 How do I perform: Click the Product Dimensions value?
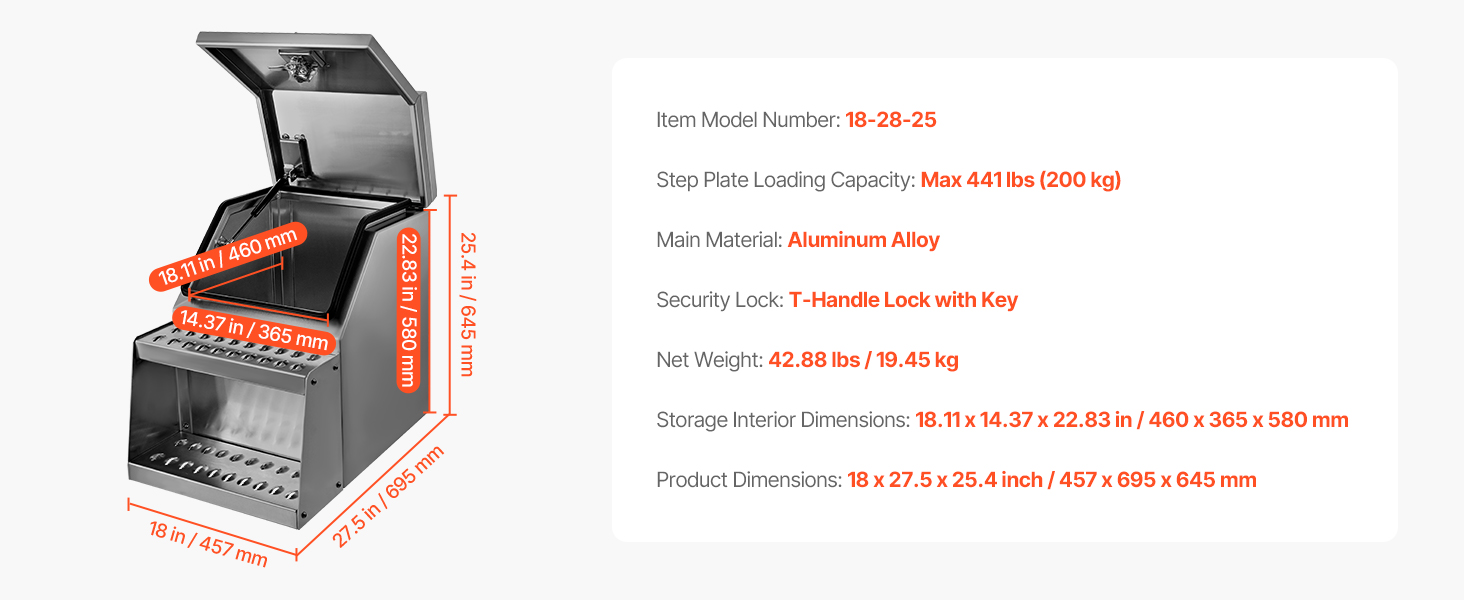tap(1051, 480)
